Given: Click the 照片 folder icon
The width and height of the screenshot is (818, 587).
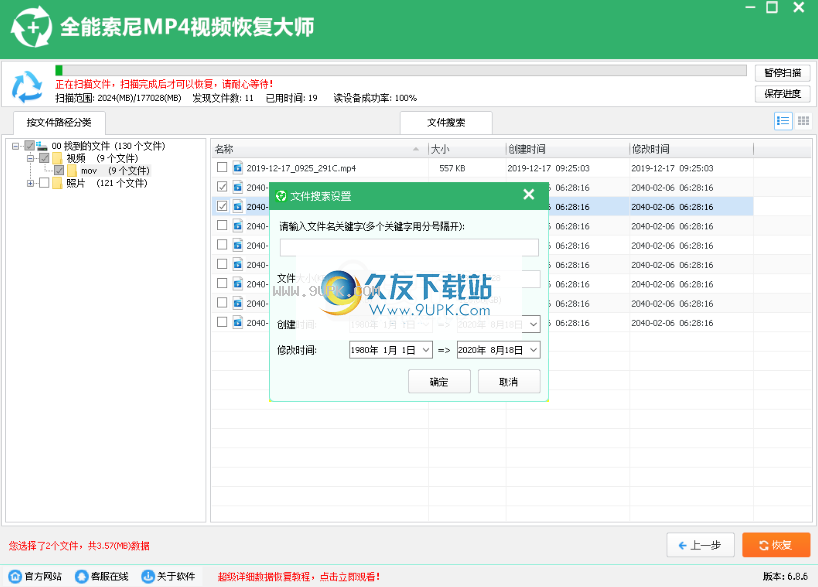Looking at the screenshot, I should (57, 183).
